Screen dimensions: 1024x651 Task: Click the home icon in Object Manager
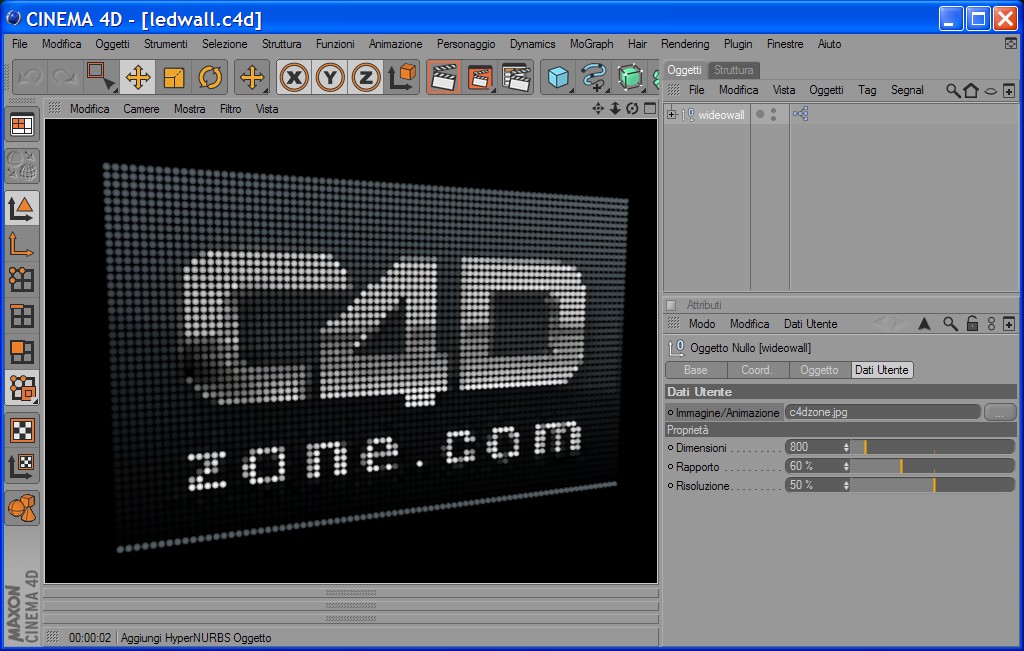pyautogui.click(x=971, y=90)
